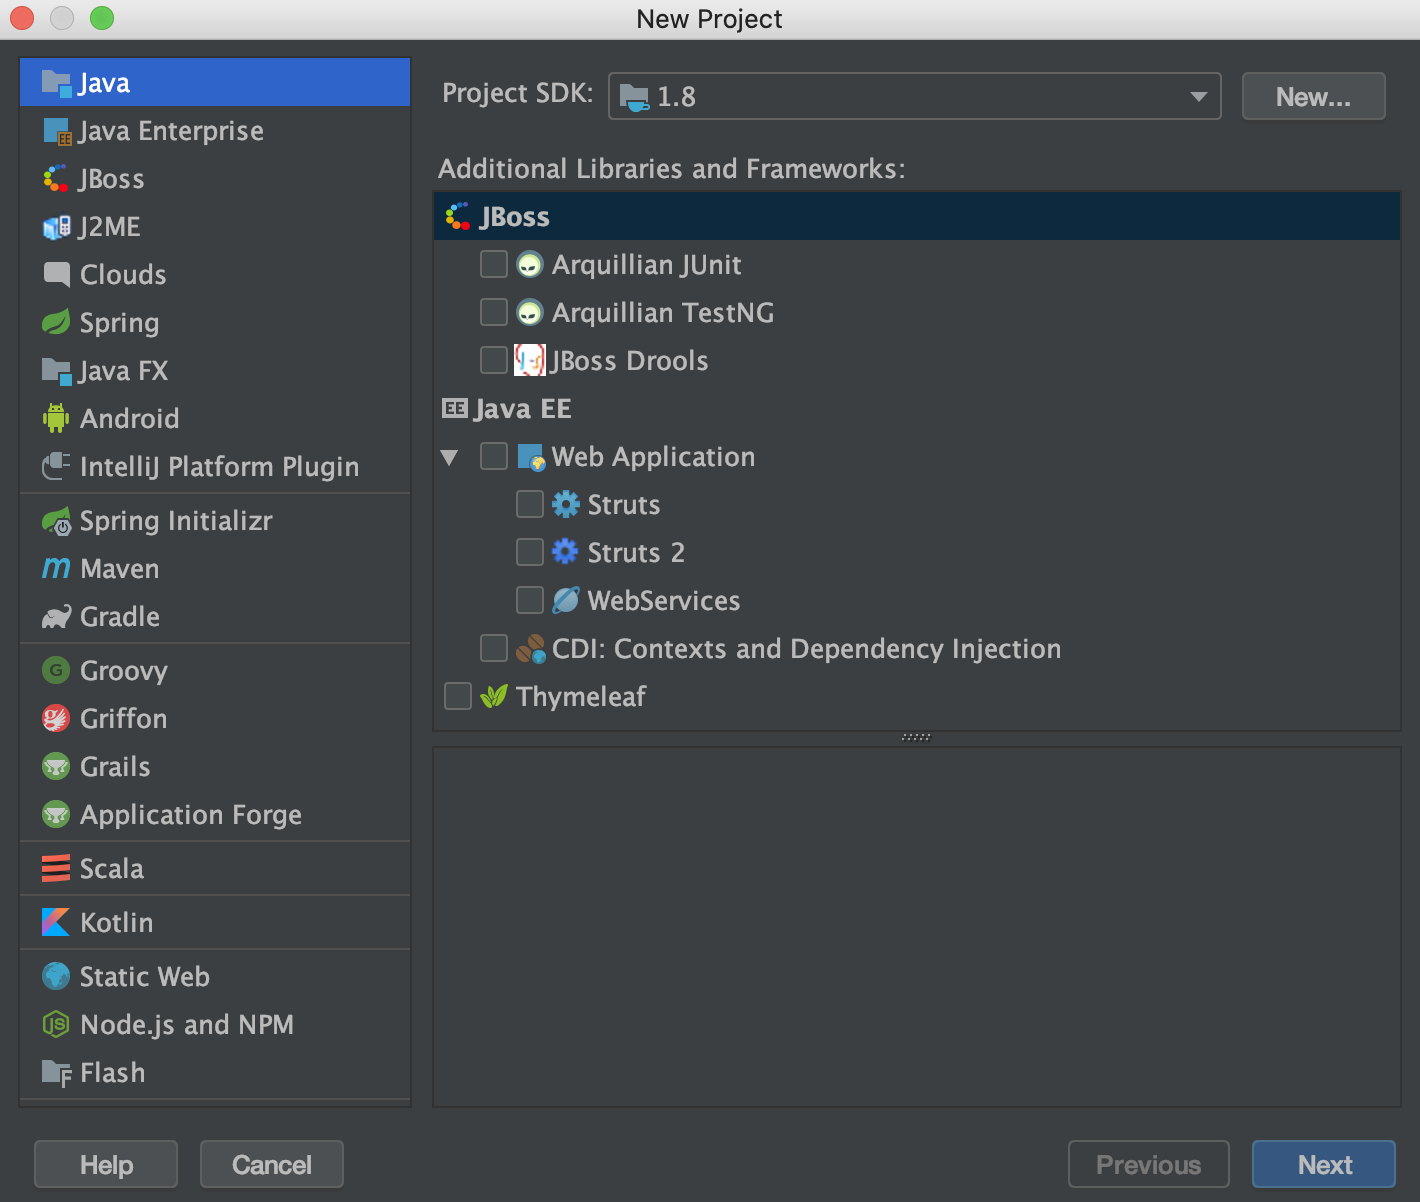
Task: Check the WebServices checkbox
Action: [x=530, y=600]
